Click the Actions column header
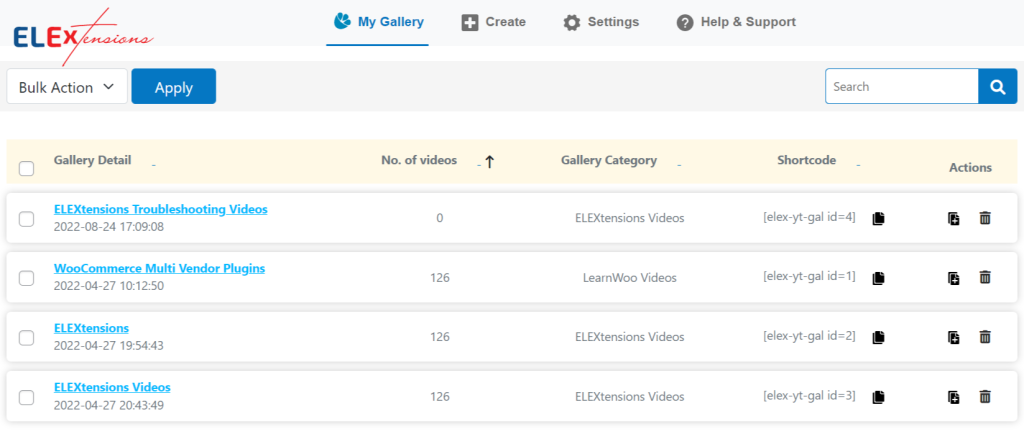 970,168
